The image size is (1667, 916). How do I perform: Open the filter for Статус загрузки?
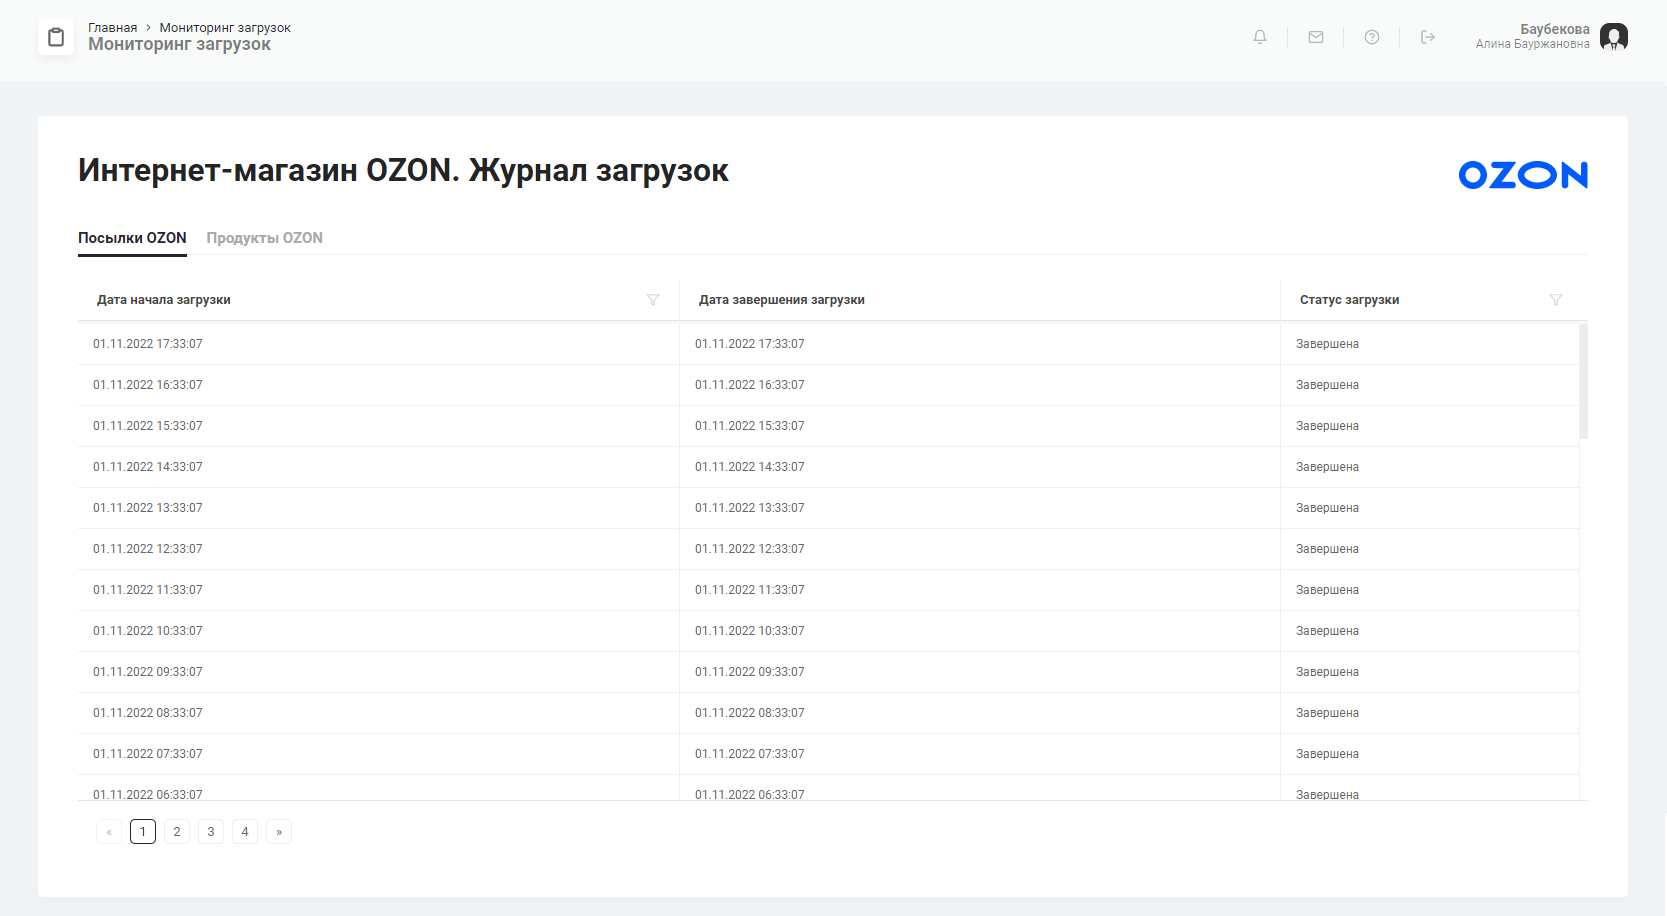coord(1556,300)
